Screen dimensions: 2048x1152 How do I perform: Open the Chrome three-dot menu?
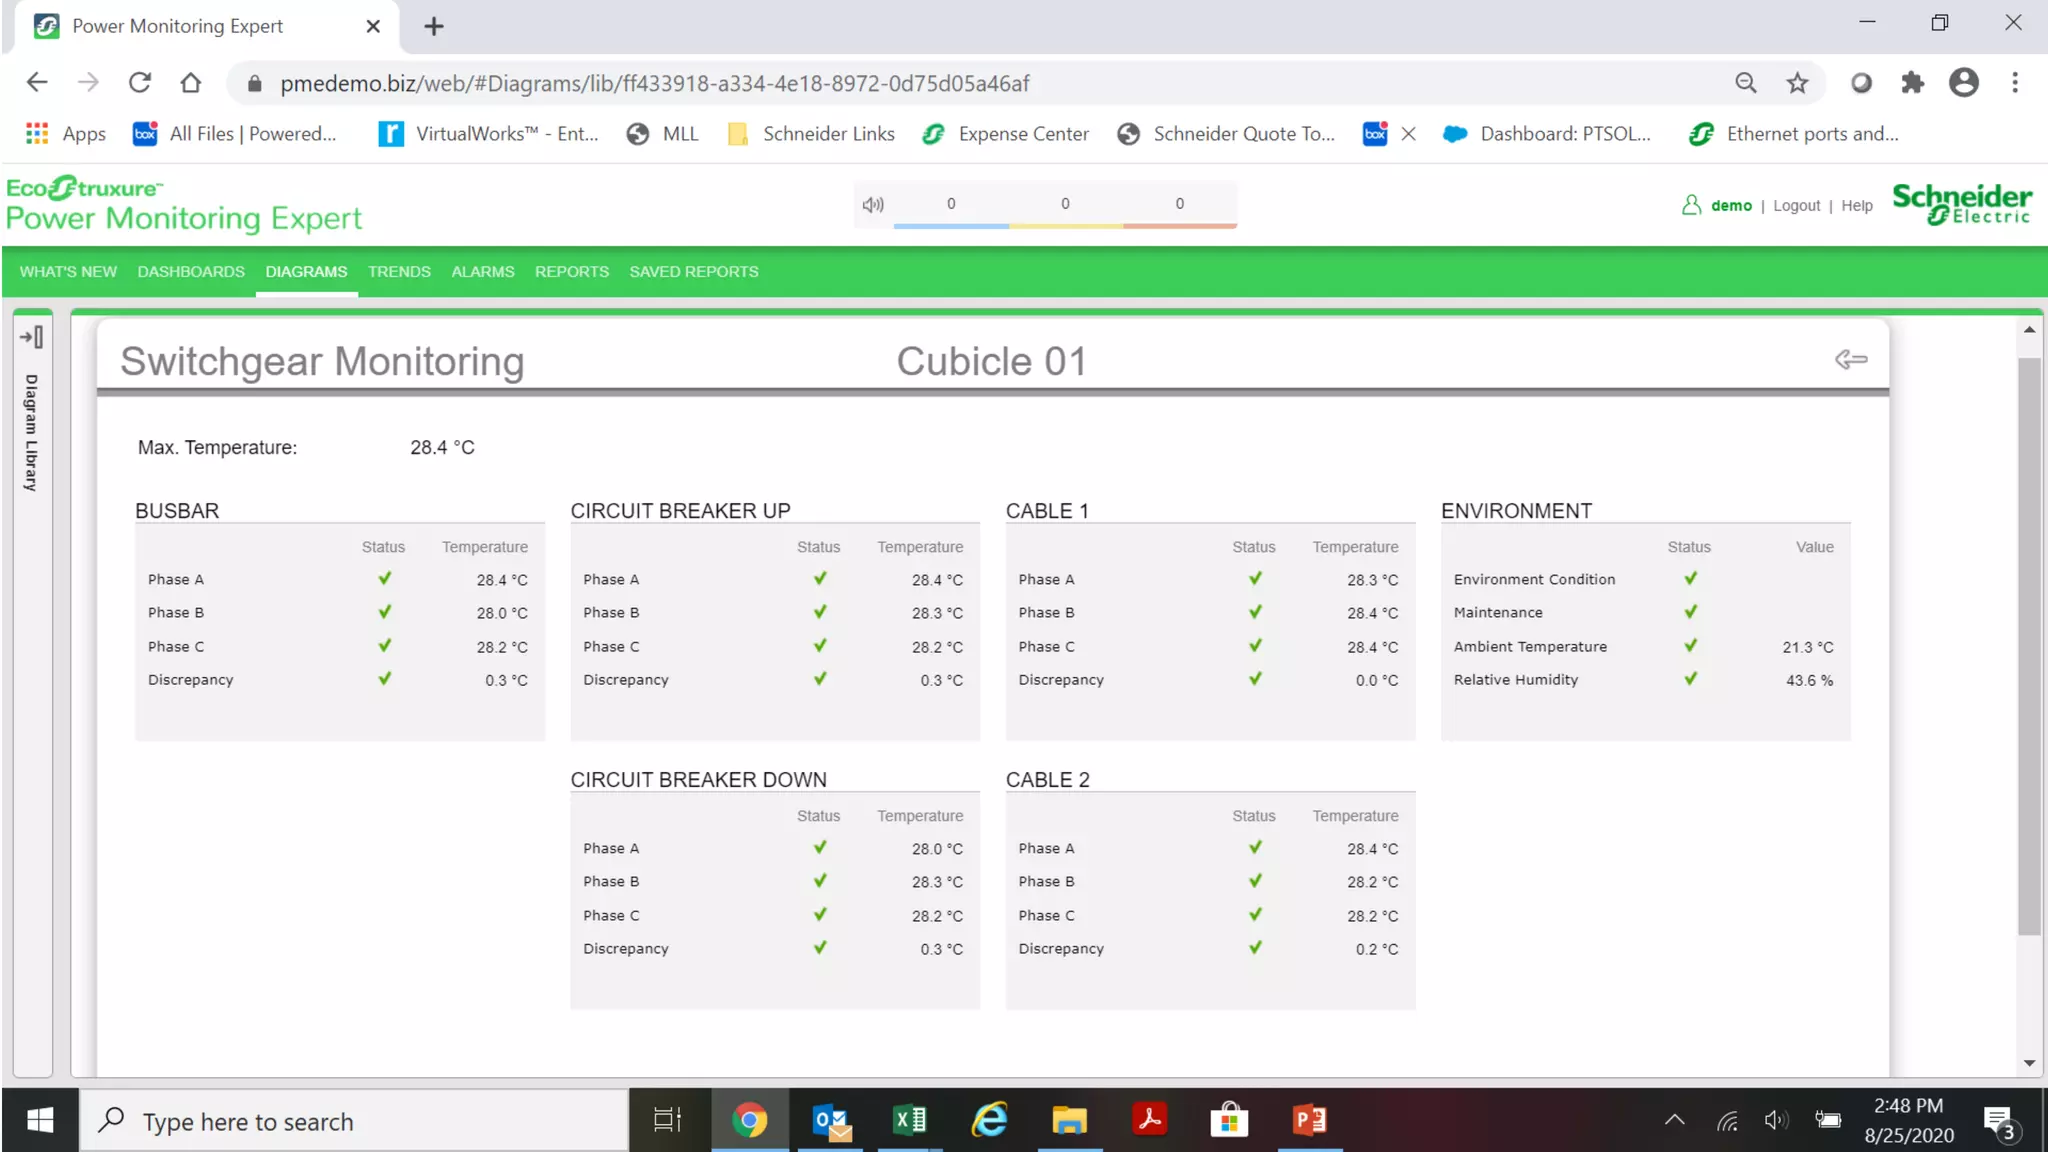[2015, 83]
